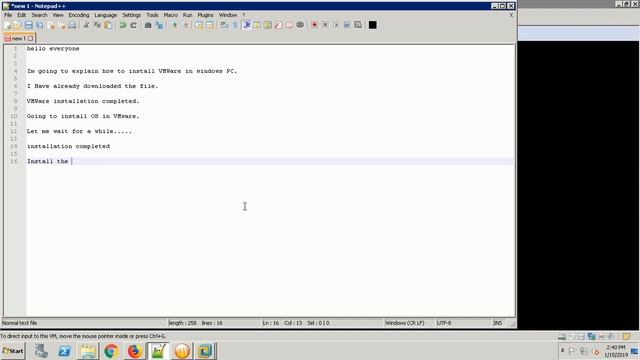Open the View menu

pyautogui.click(x=58, y=15)
